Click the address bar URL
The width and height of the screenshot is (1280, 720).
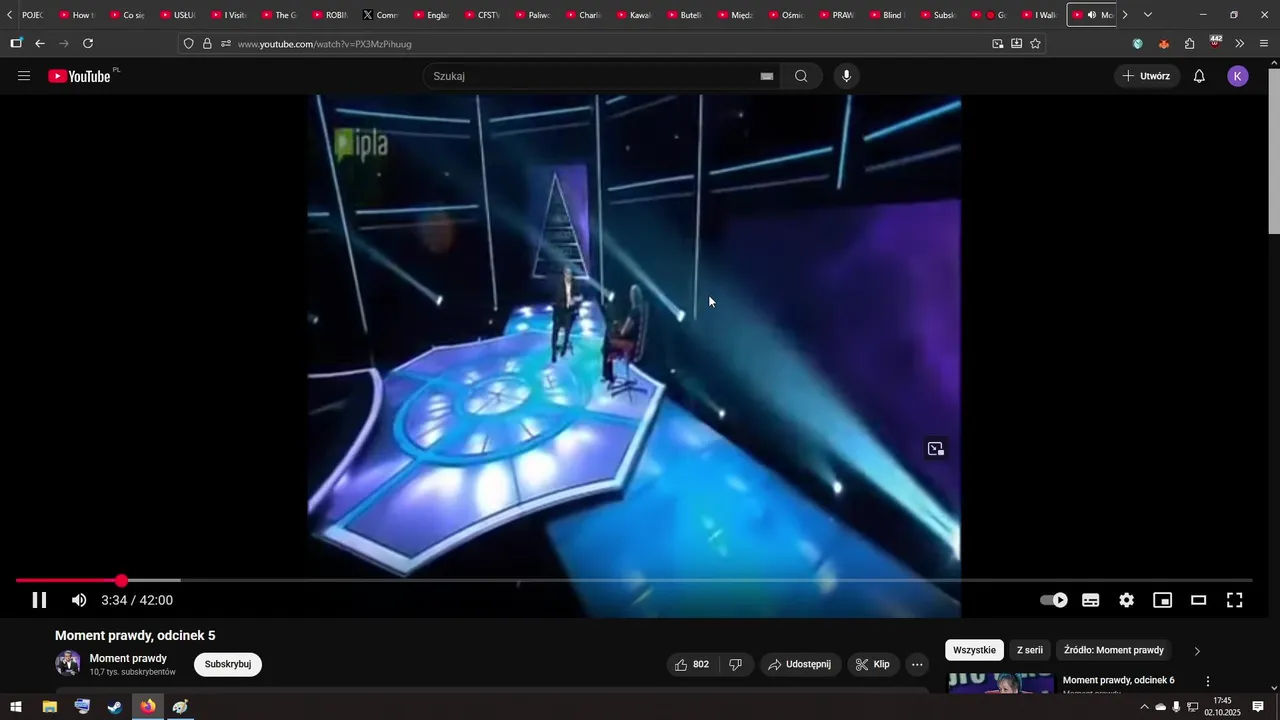click(325, 44)
